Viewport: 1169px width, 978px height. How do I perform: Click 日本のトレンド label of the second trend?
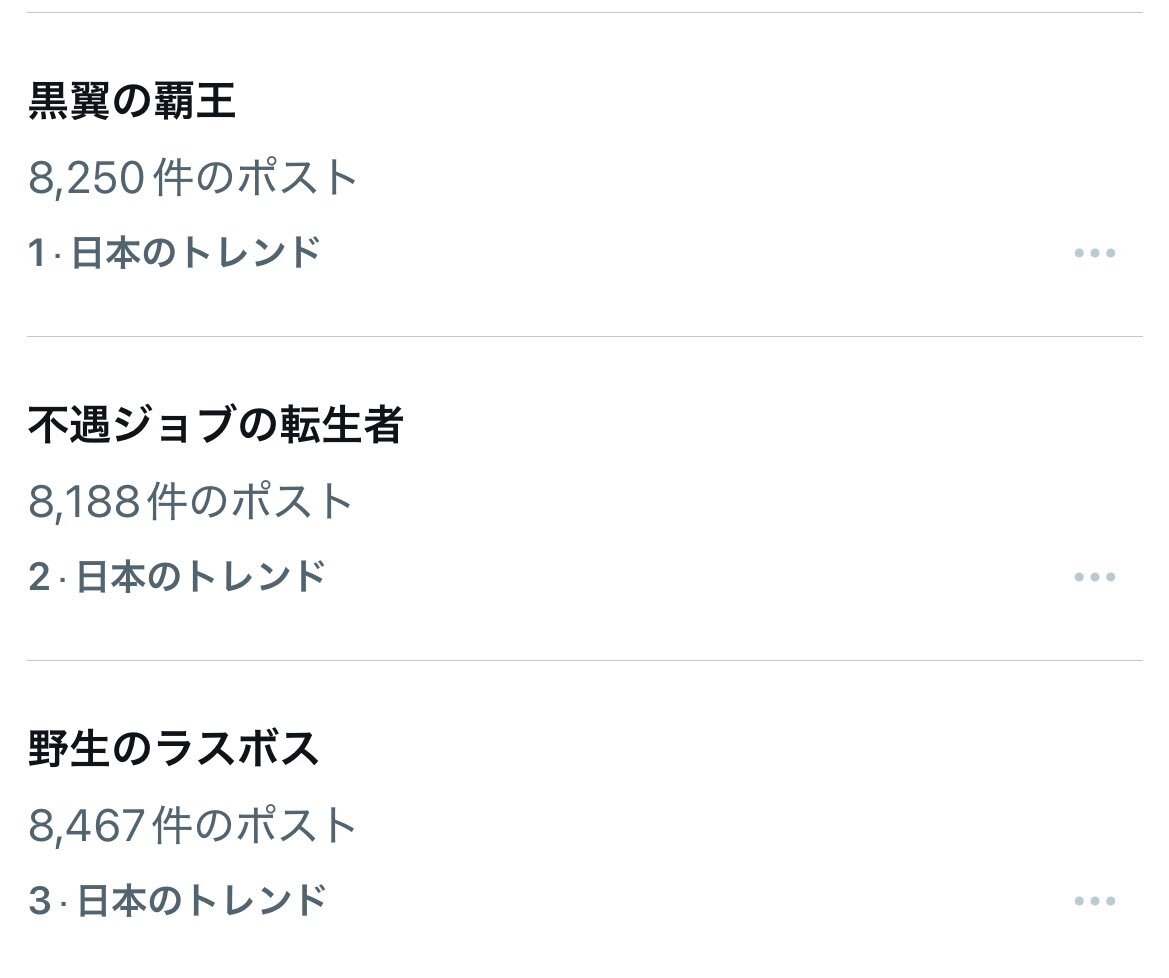(201, 577)
